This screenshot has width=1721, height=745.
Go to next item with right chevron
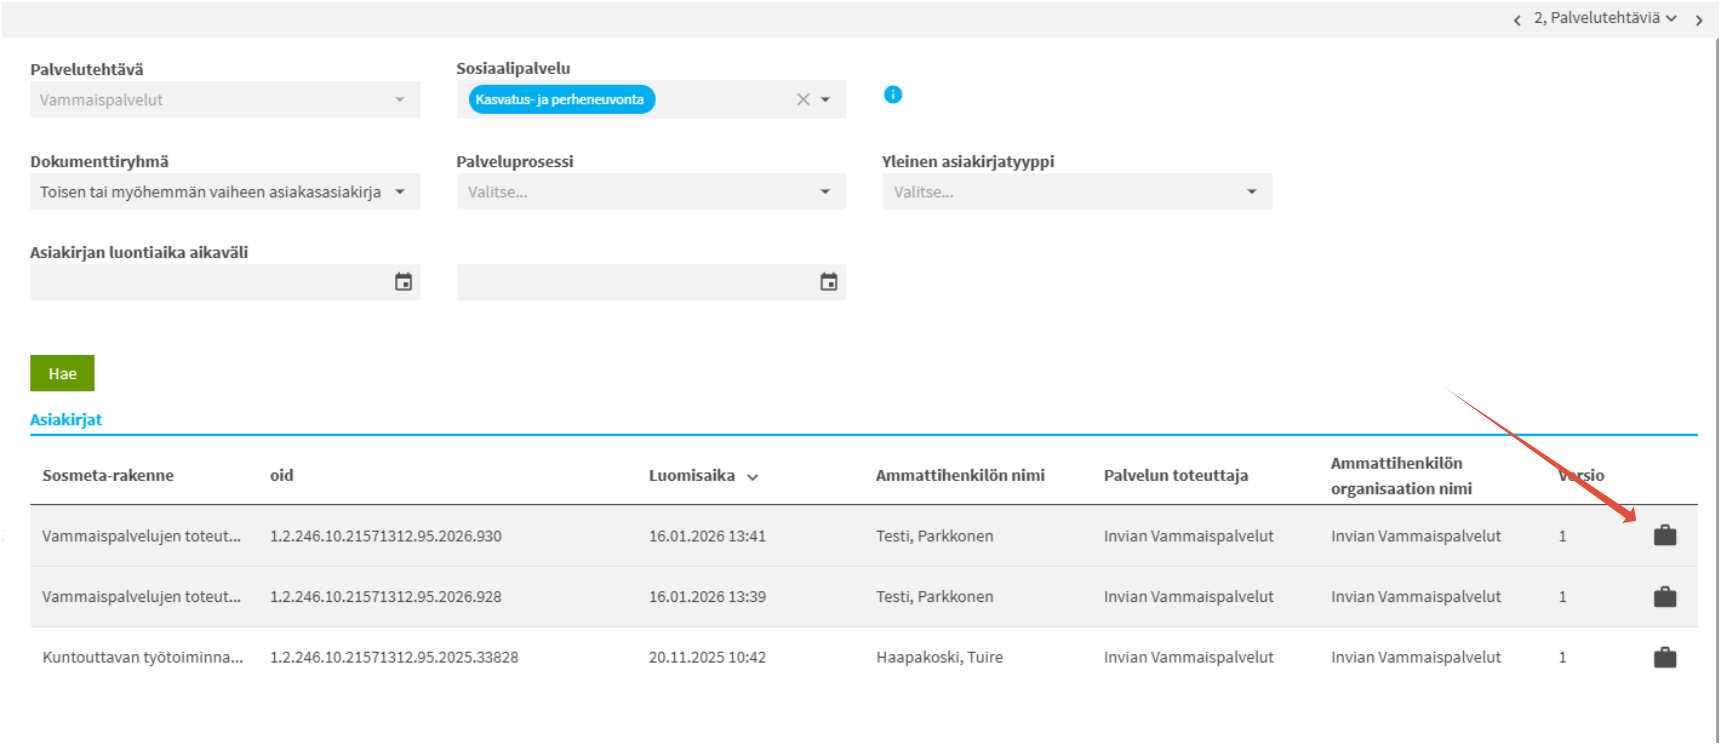(x=1699, y=20)
